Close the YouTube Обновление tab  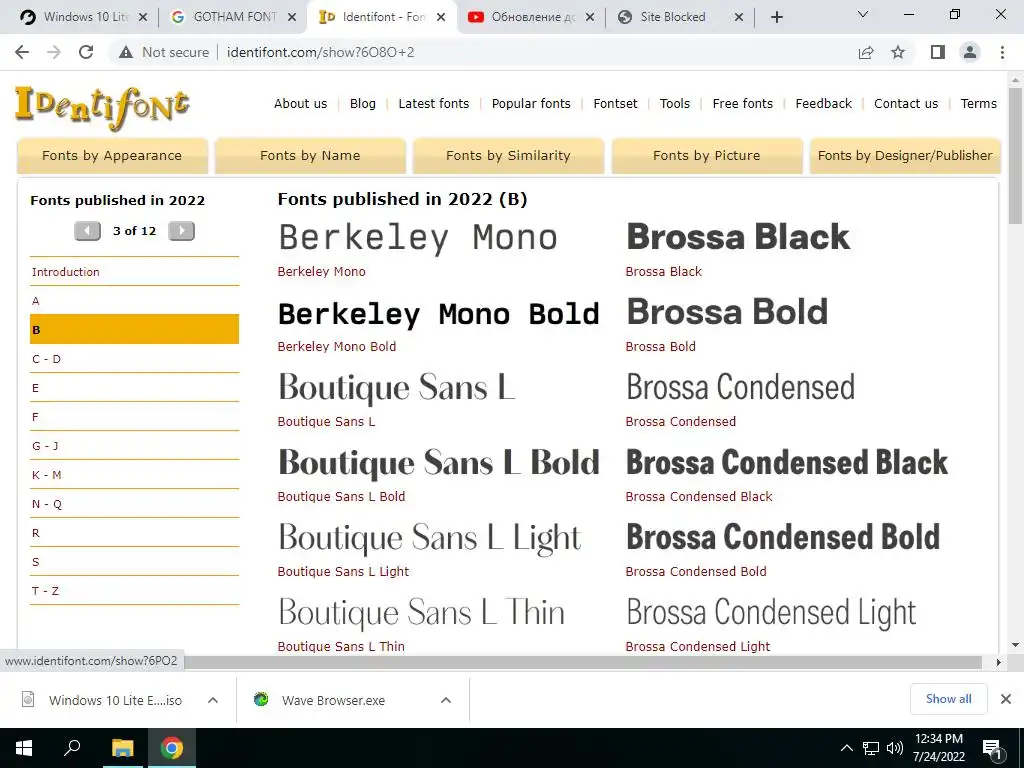590,17
